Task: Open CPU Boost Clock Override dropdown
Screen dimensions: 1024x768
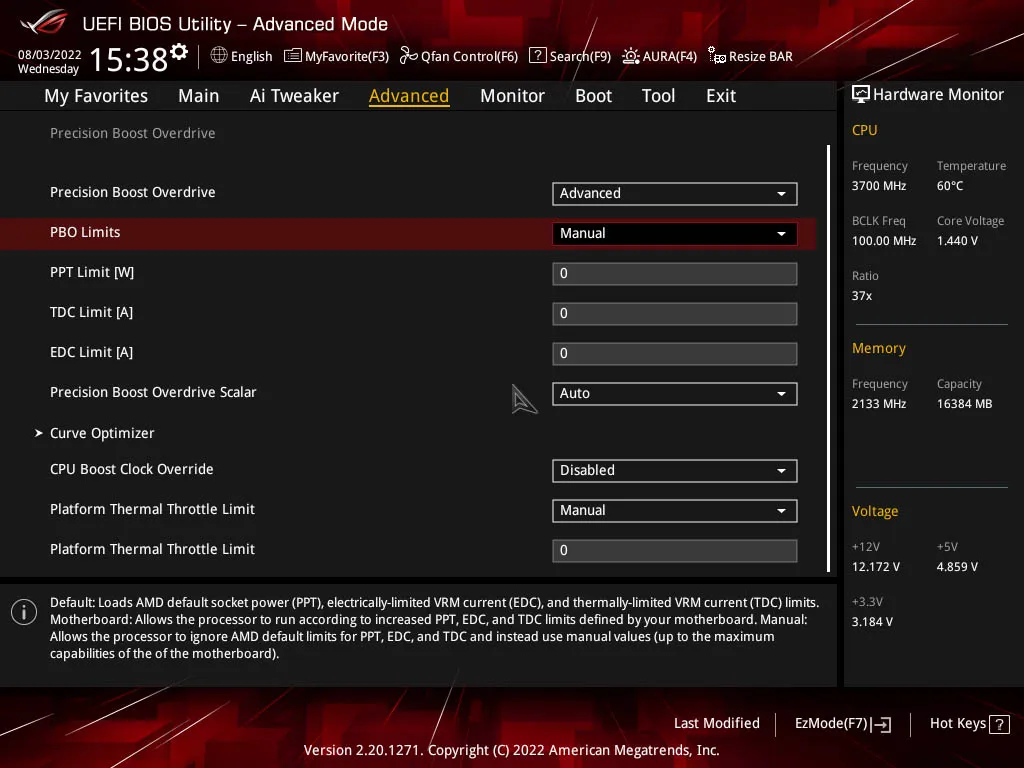Action: [x=675, y=471]
